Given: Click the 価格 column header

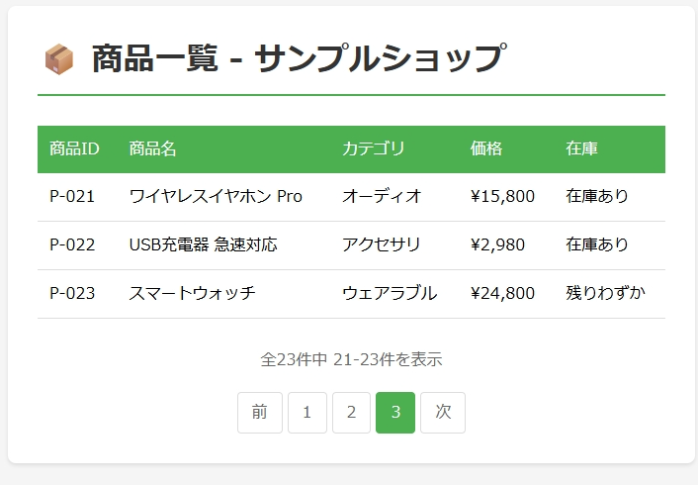Looking at the screenshot, I should [x=486, y=149].
